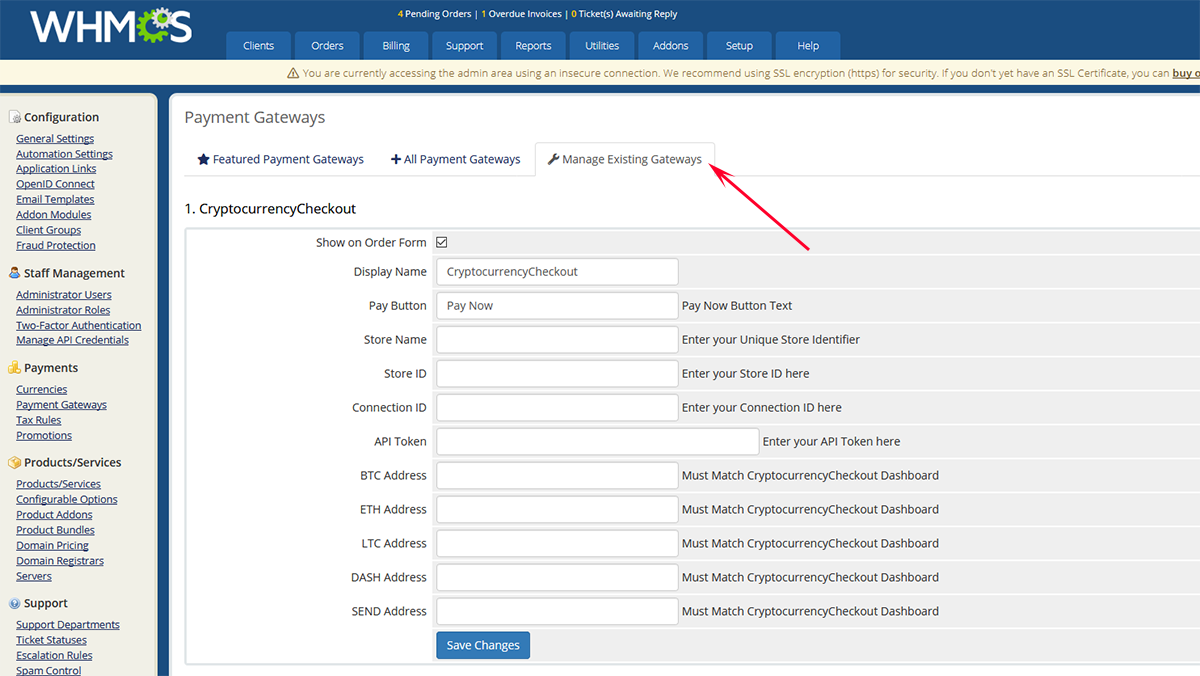The height and width of the screenshot is (676, 1200).
Task: Open the Billing menu
Action: tap(396, 46)
